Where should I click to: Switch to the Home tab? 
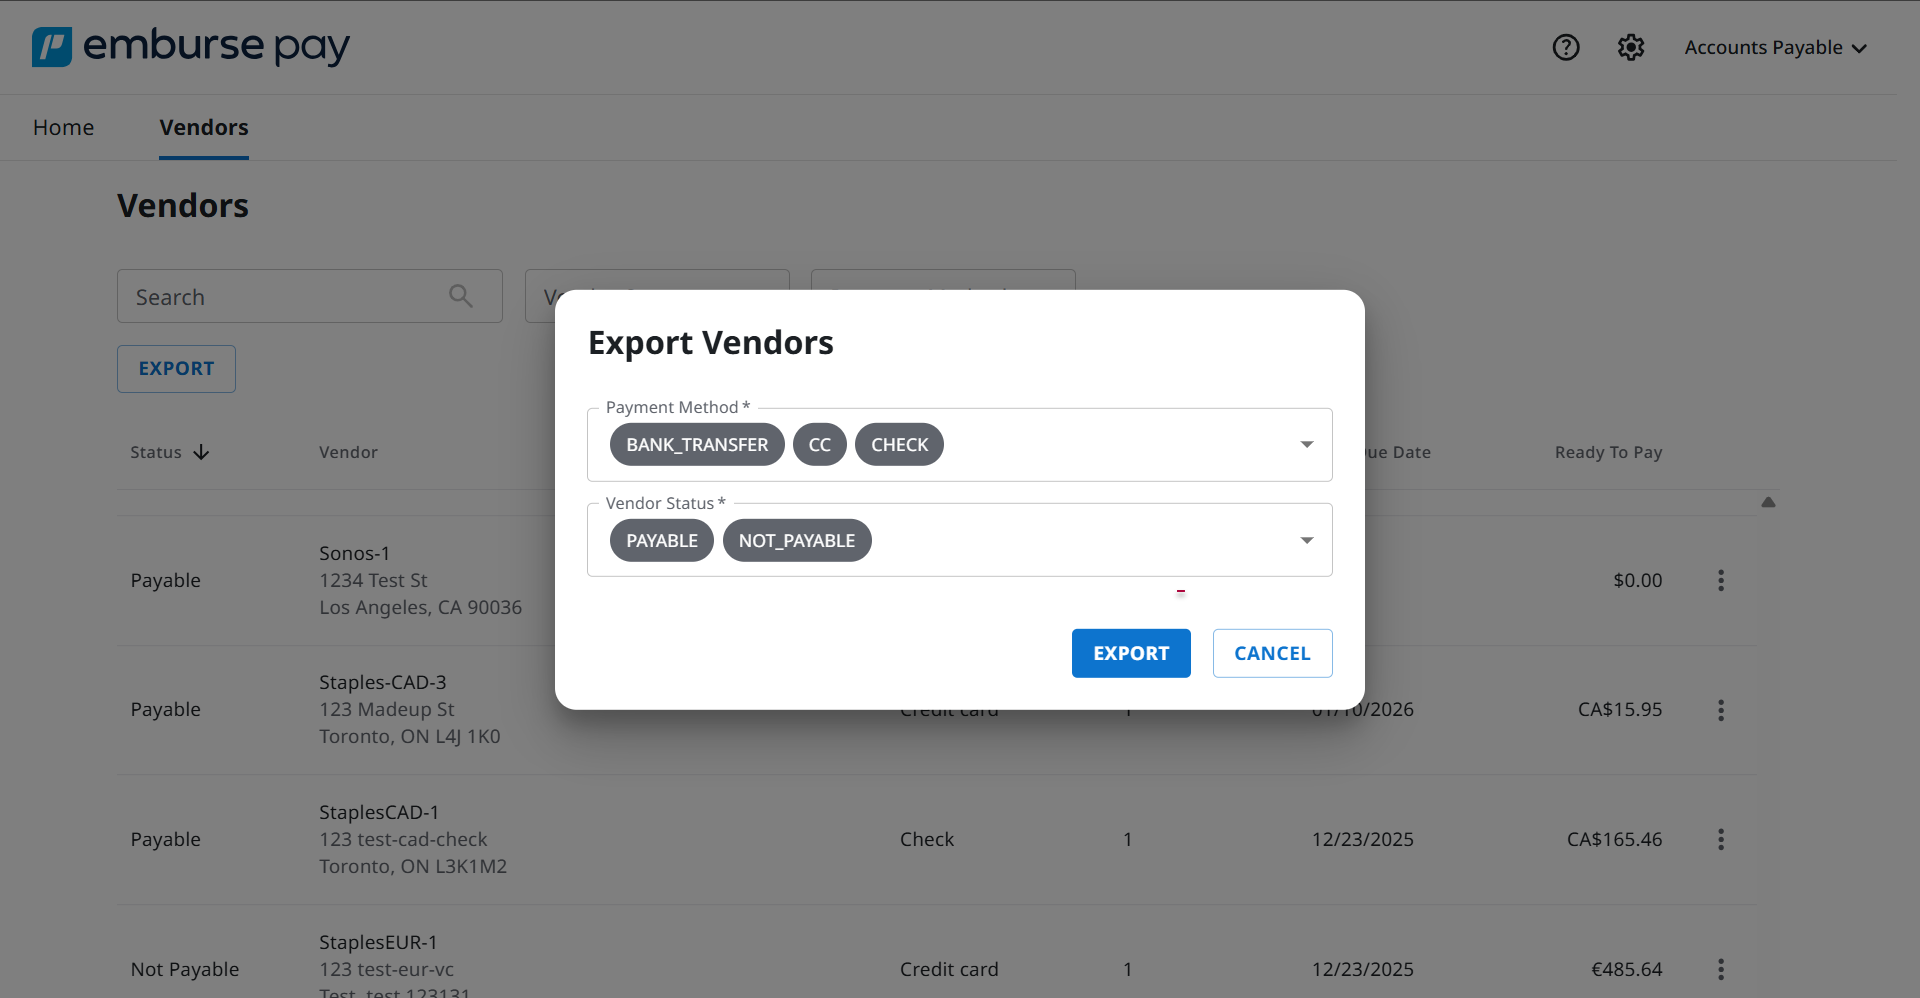[63, 127]
